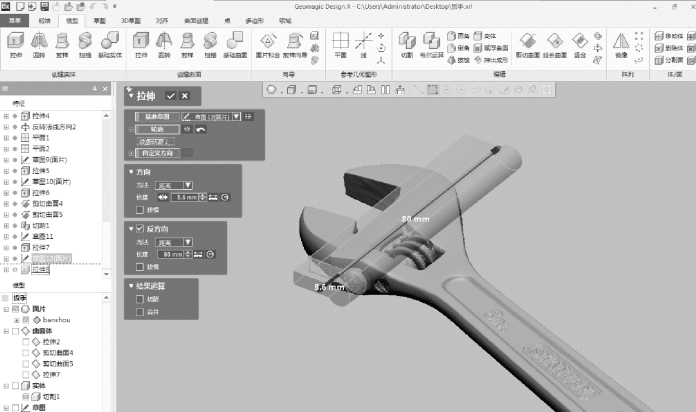Open the 基础实体 primitive solid tool
Viewport: 696px width, 412px height.
[x=110, y=45]
